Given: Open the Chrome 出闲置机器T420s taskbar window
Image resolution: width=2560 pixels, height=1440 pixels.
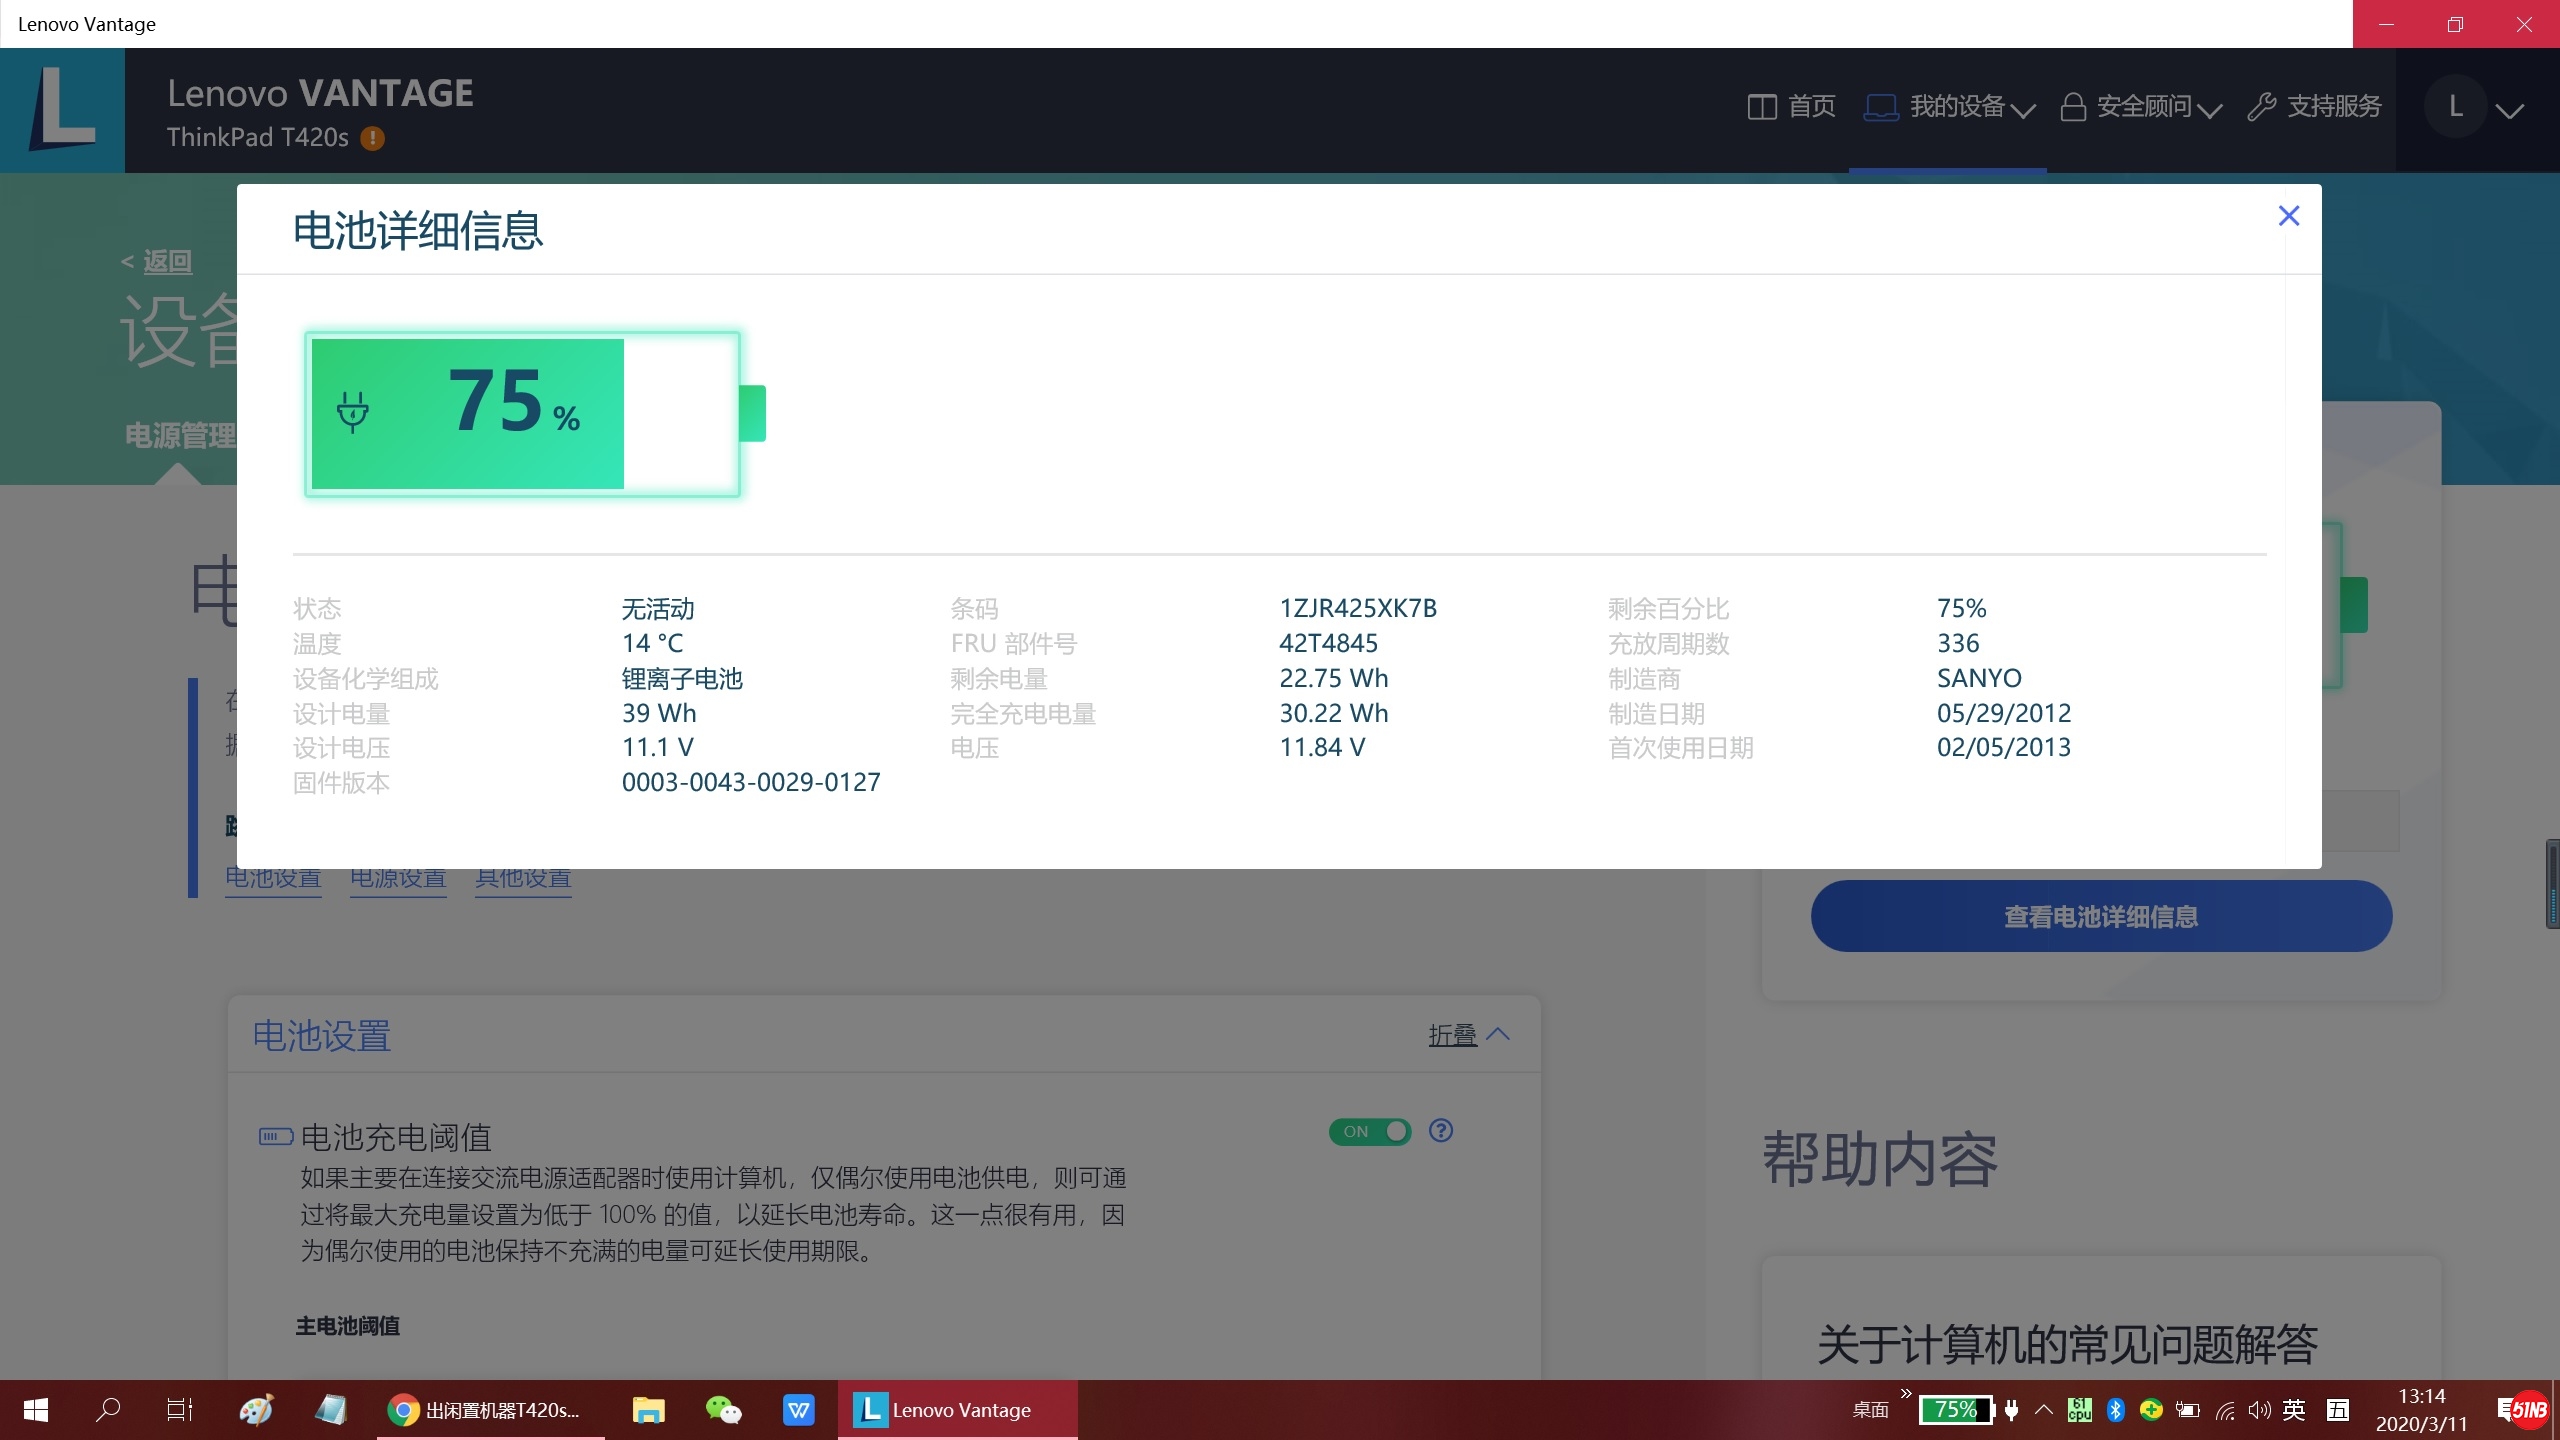Looking at the screenshot, I should click(x=490, y=1410).
